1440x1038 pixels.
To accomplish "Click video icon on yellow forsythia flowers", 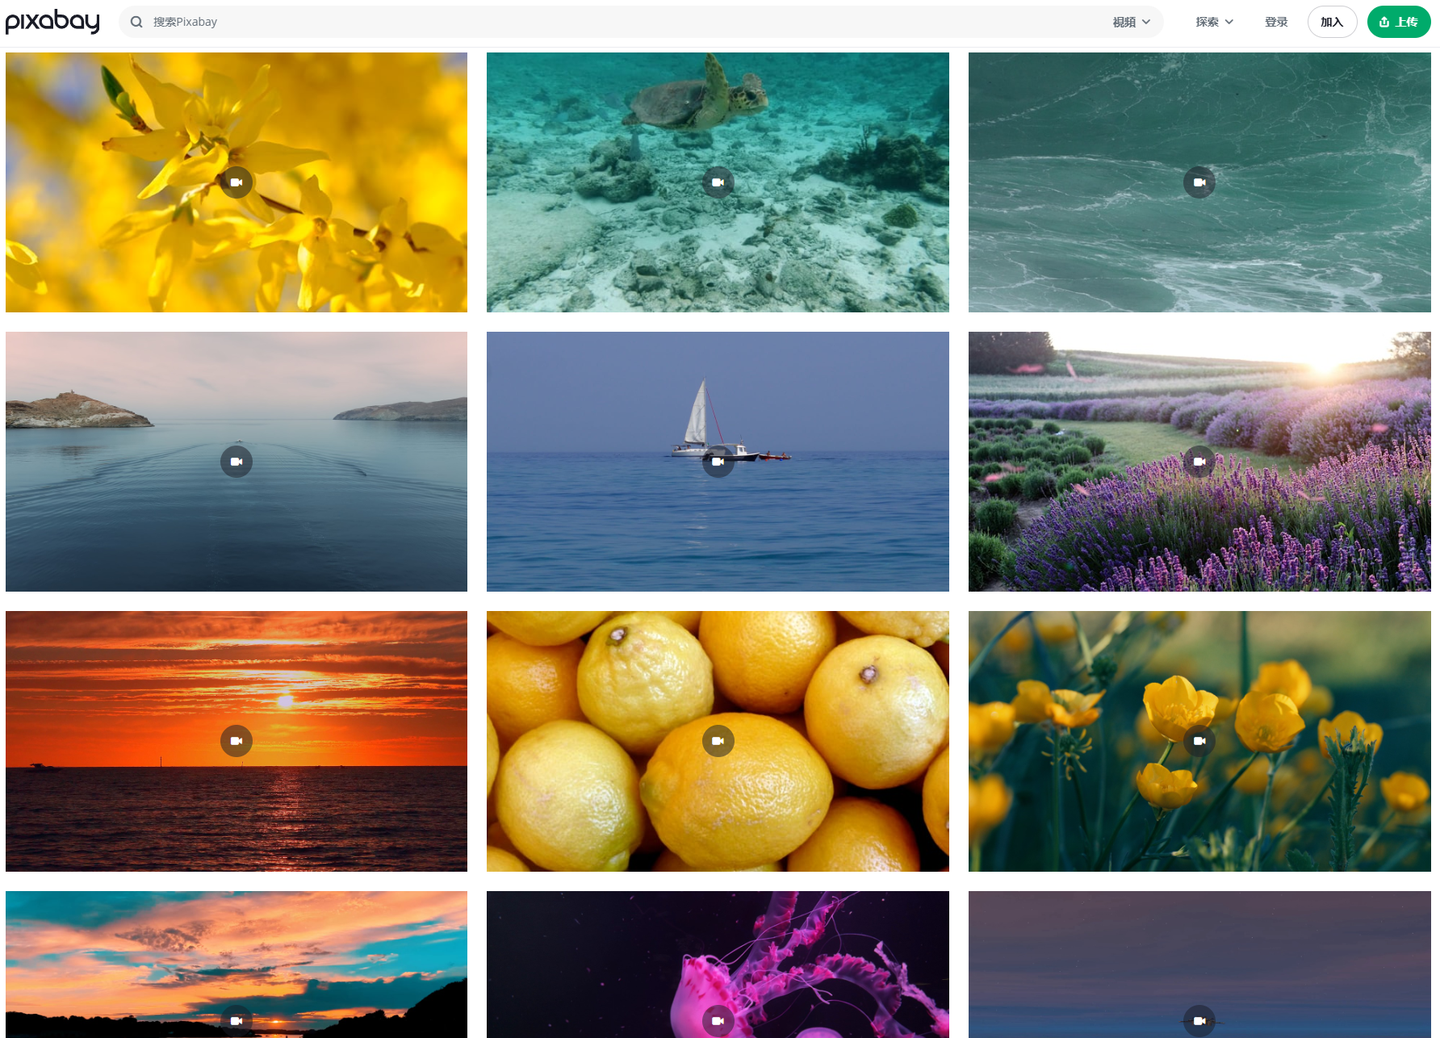I will pyautogui.click(x=236, y=182).
